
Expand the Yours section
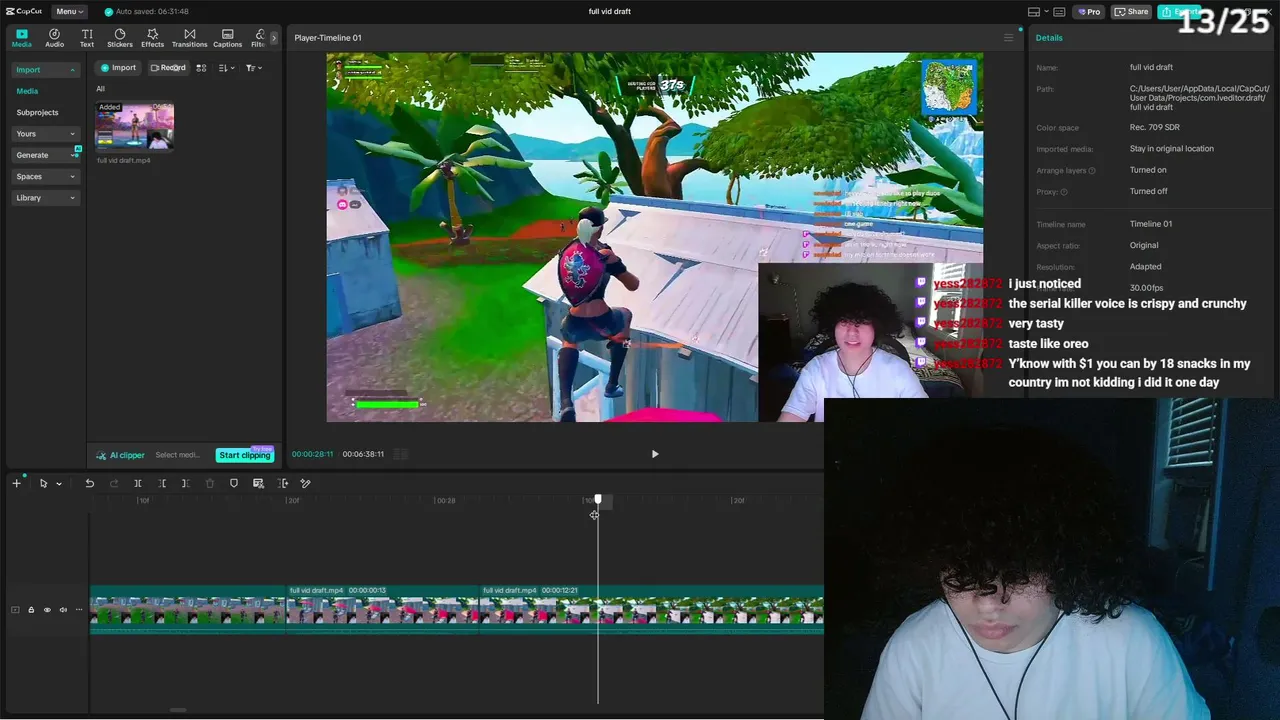46,134
